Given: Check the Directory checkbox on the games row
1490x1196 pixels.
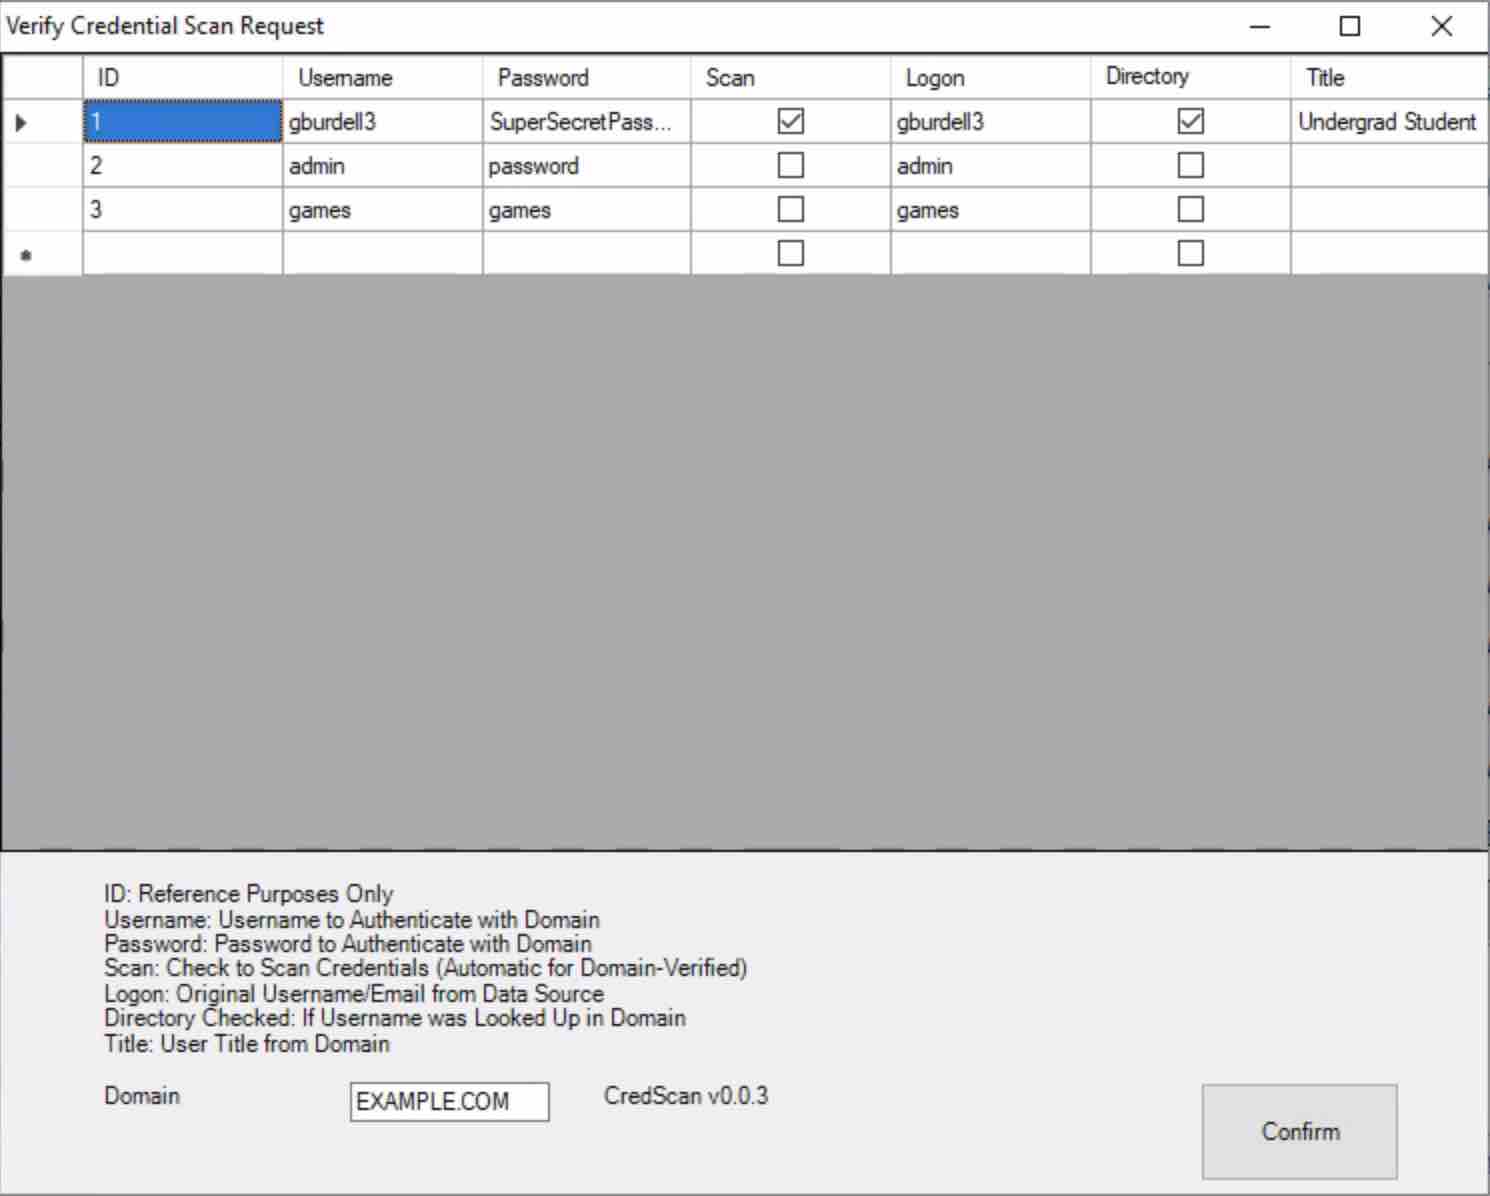Looking at the screenshot, I should pyautogui.click(x=1189, y=209).
